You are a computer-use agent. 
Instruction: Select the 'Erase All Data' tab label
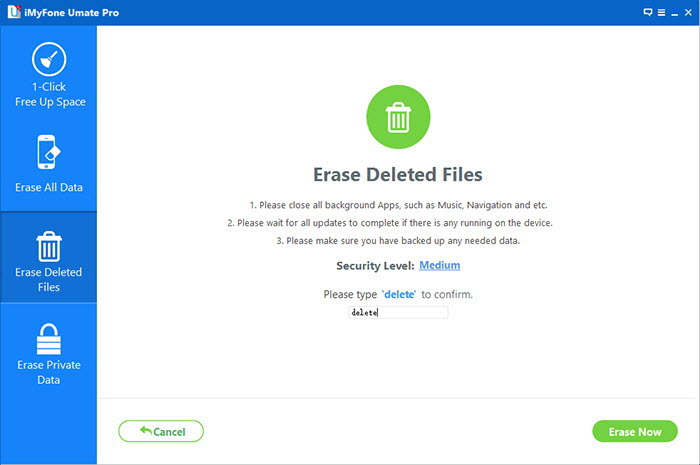48,187
